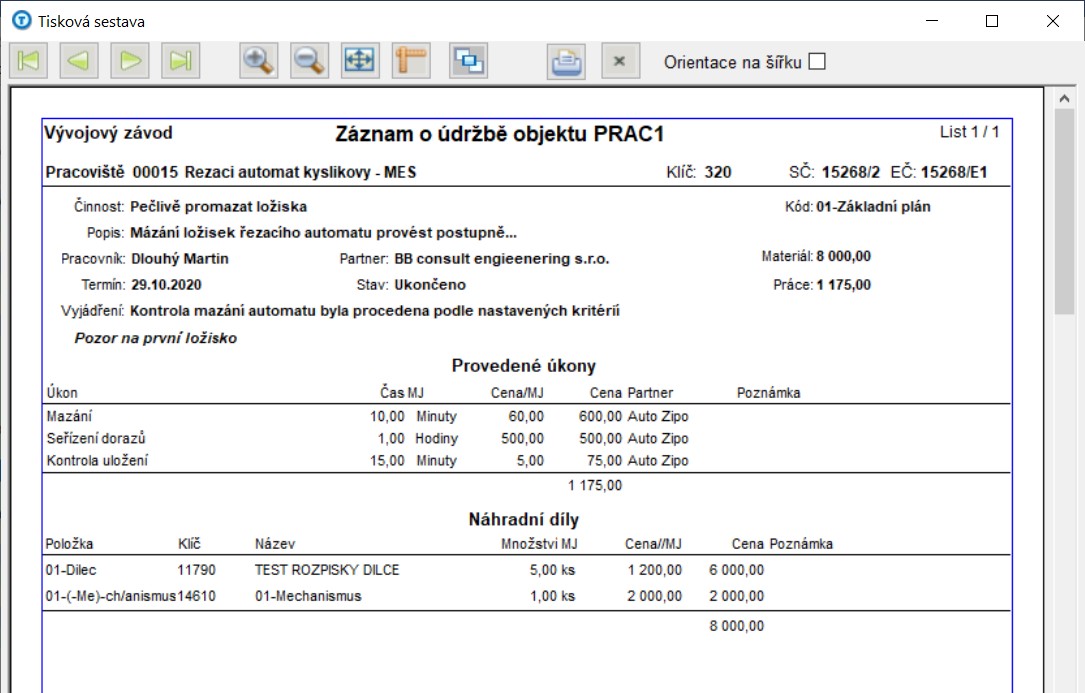Advance to the next report page

click(x=129, y=61)
